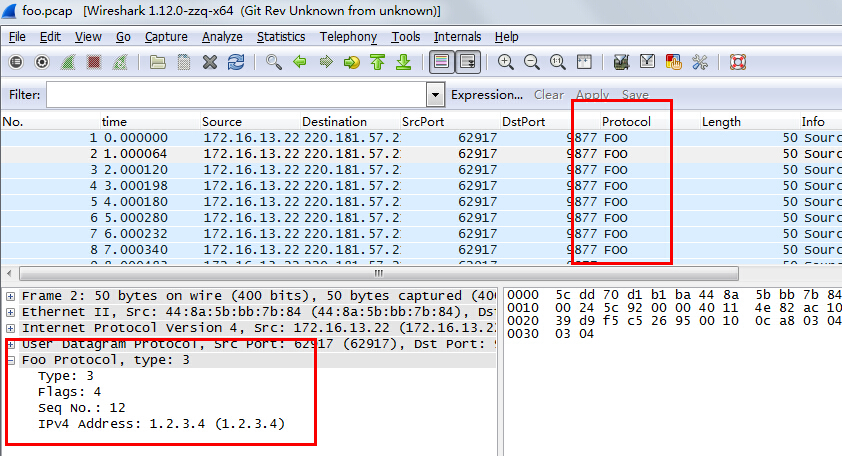The width and height of the screenshot is (842, 456).
Task: Open the capture interfaces list icon
Action: tap(16, 62)
